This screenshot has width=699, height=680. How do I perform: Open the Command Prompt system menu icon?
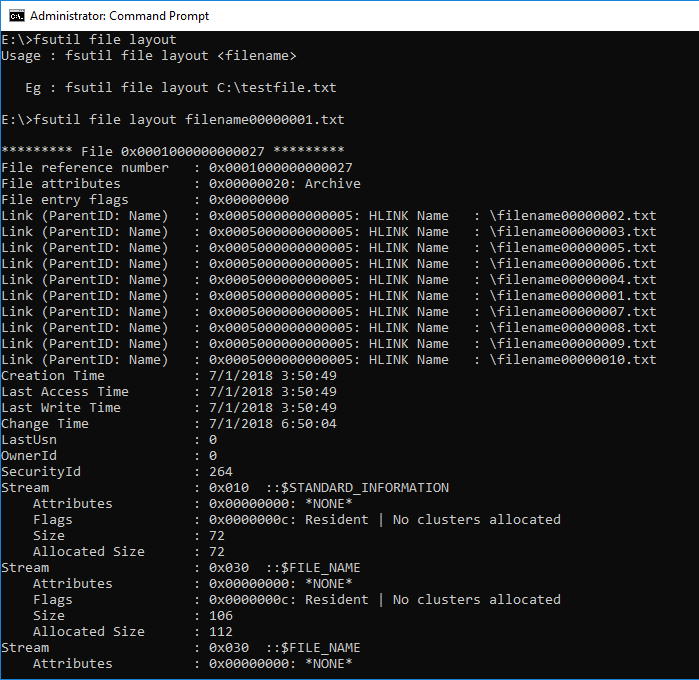16,16
